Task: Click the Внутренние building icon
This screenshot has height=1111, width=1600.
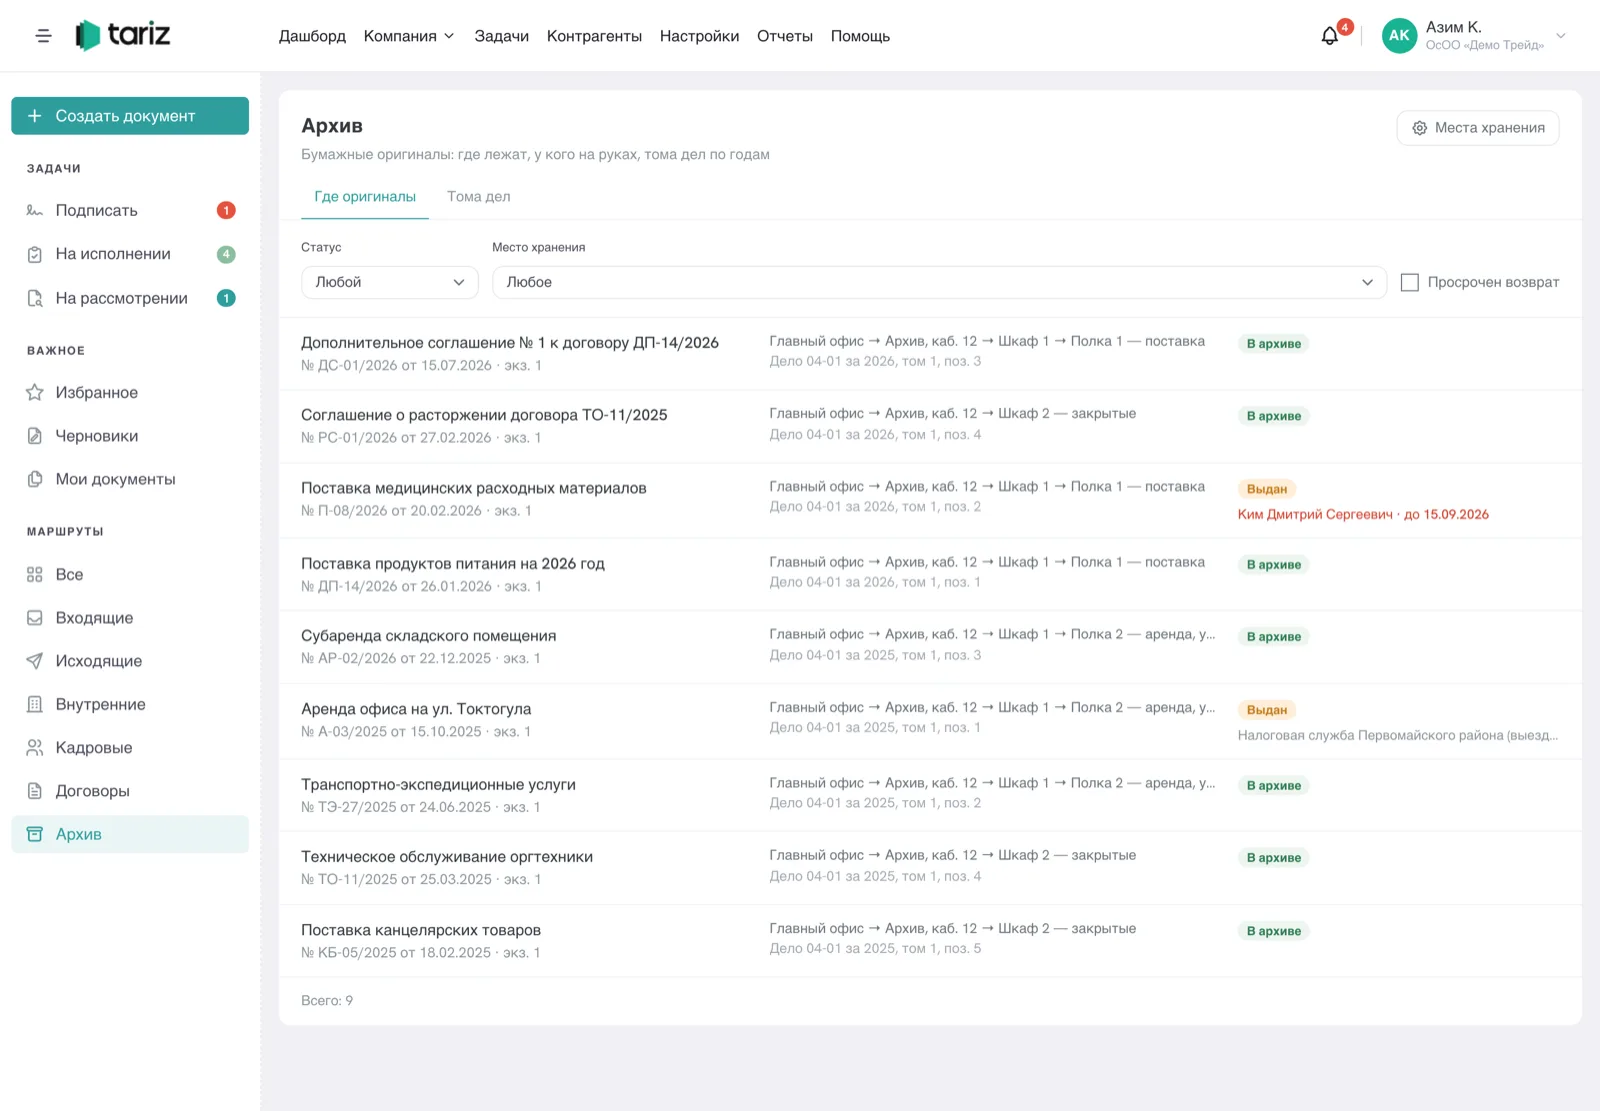Action: (x=35, y=704)
